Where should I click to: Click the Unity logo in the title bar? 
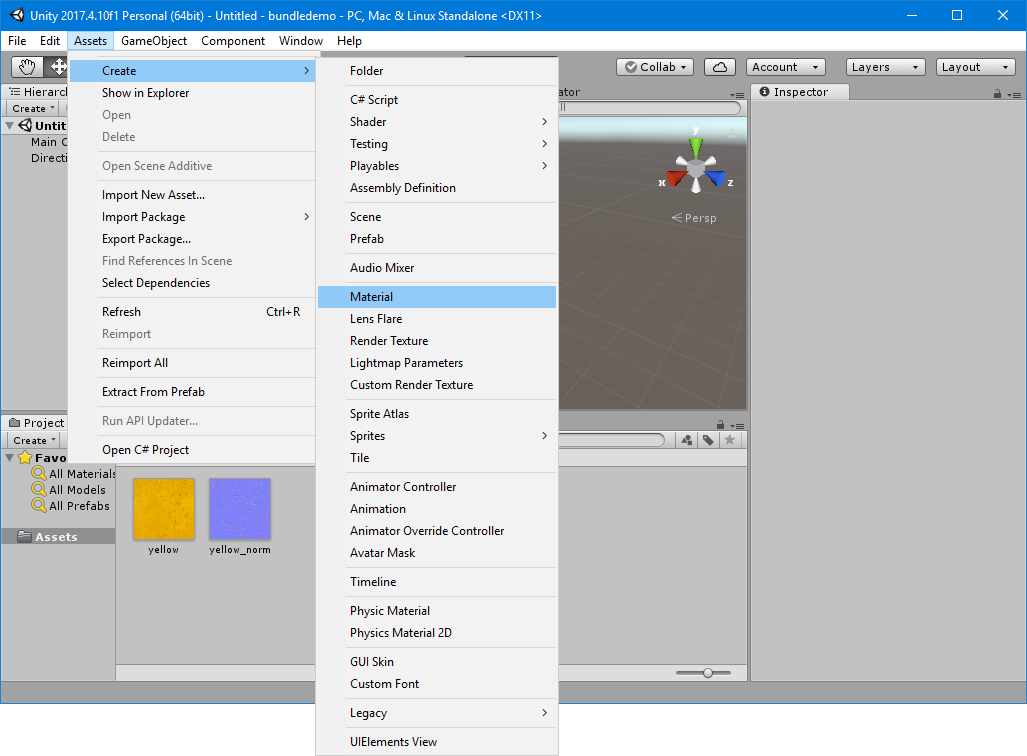point(17,15)
